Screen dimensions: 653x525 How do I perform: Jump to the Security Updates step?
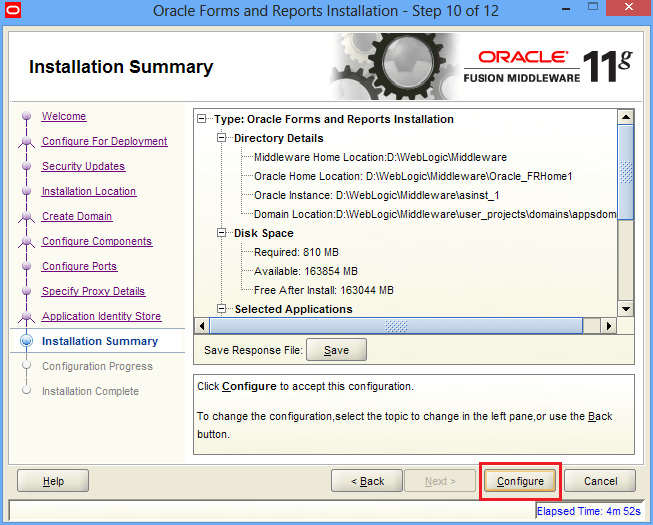[x=83, y=166]
